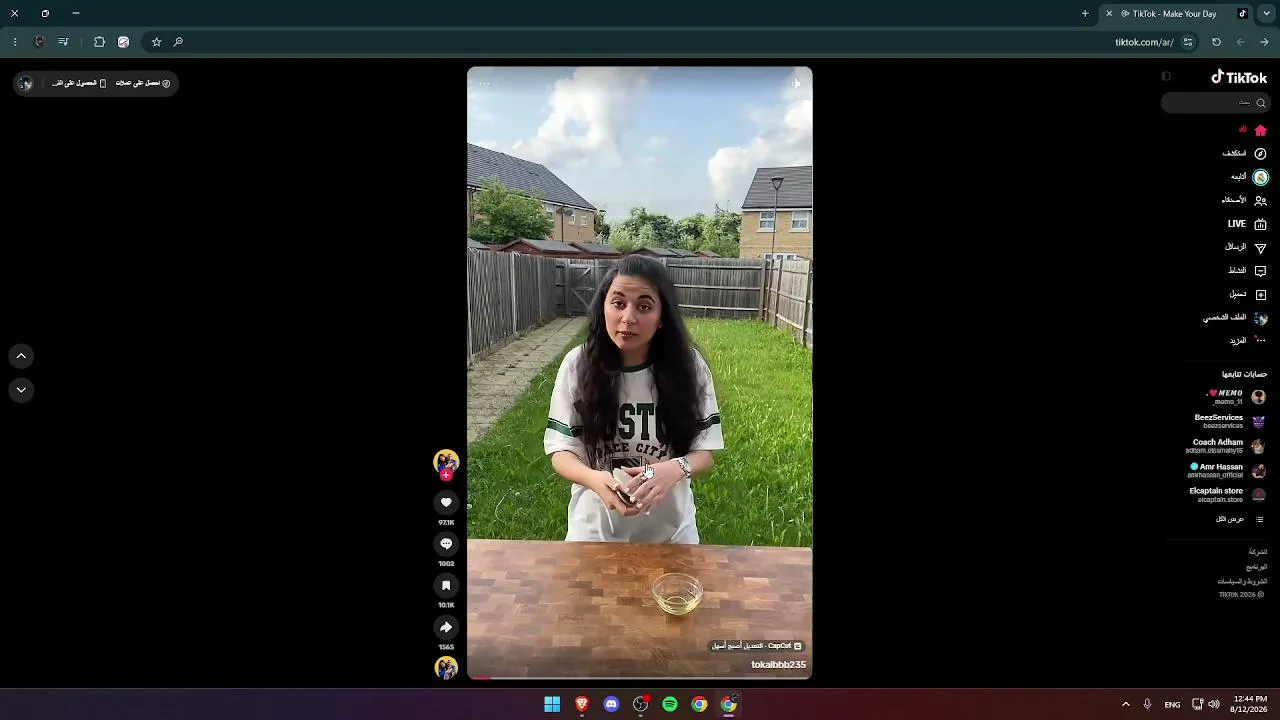
Task: Open the browser three-dots main menu
Action: (14, 42)
